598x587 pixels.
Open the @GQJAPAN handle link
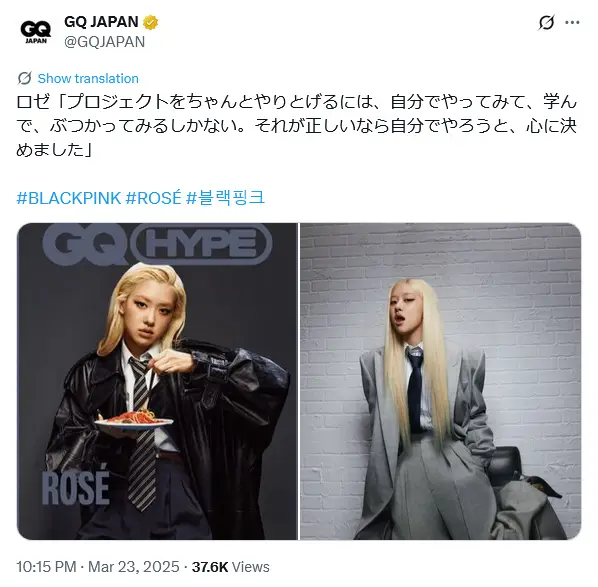pyautogui.click(x=104, y=42)
